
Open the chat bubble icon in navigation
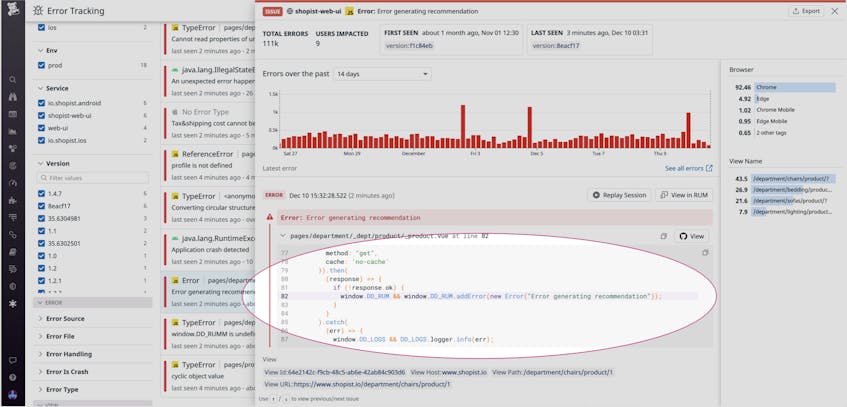point(12,360)
